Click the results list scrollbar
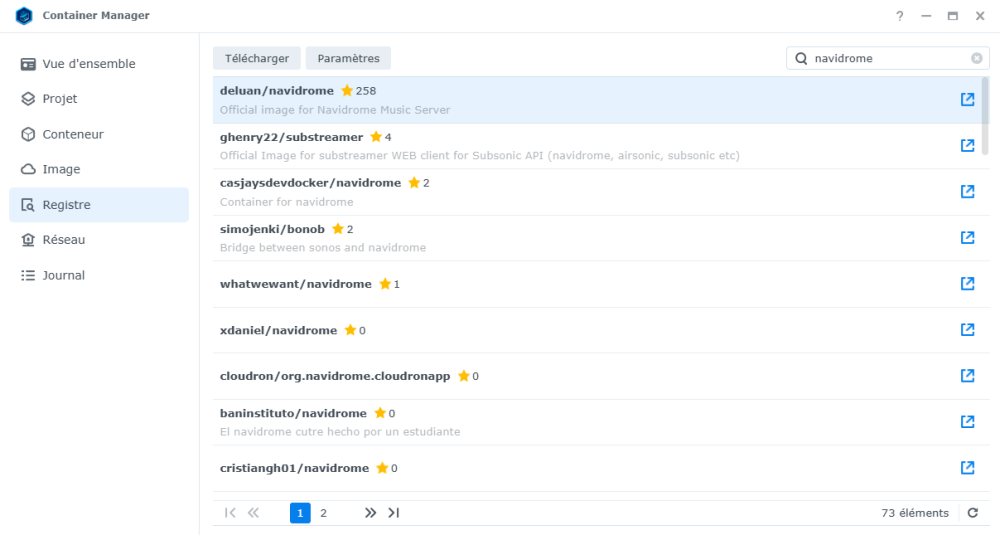Image resolution: width=1000 pixels, height=535 pixels. [x=985, y=116]
